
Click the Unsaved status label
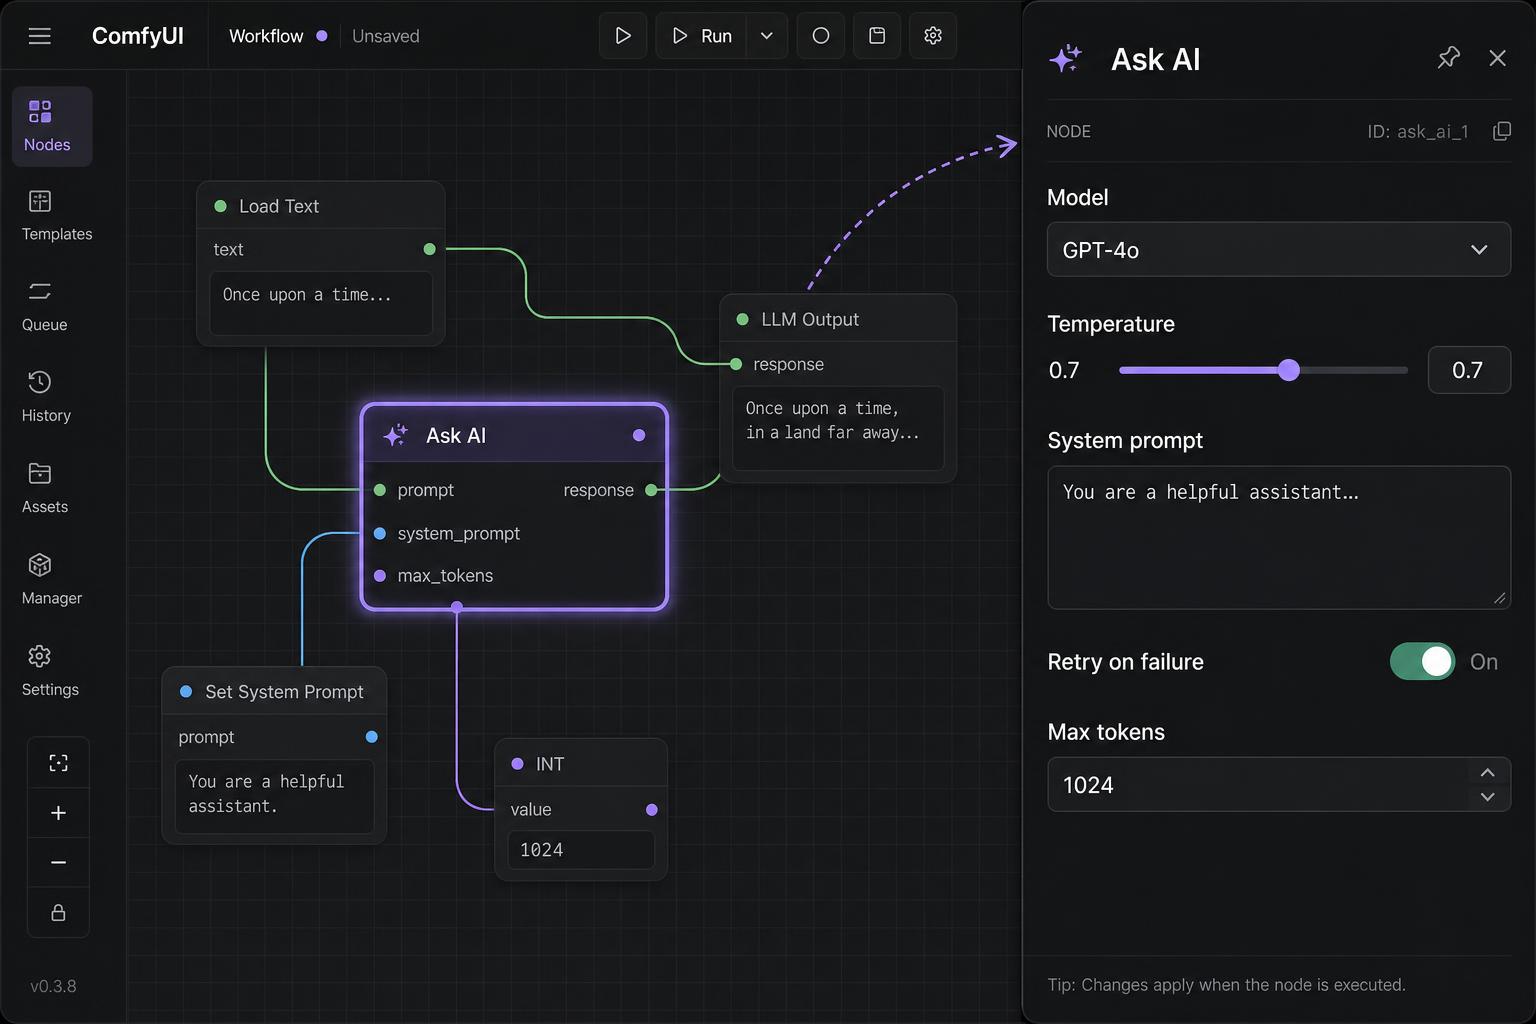click(385, 36)
